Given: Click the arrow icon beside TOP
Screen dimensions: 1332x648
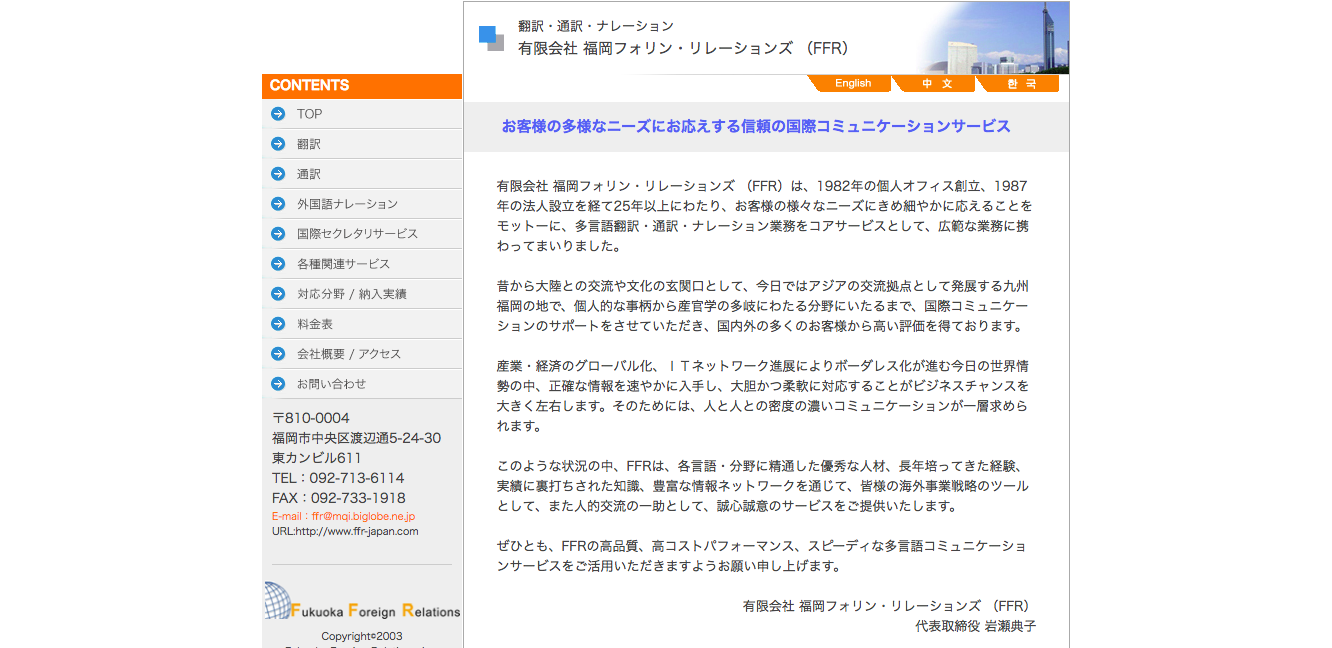Looking at the screenshot, I should pos(278,114).
